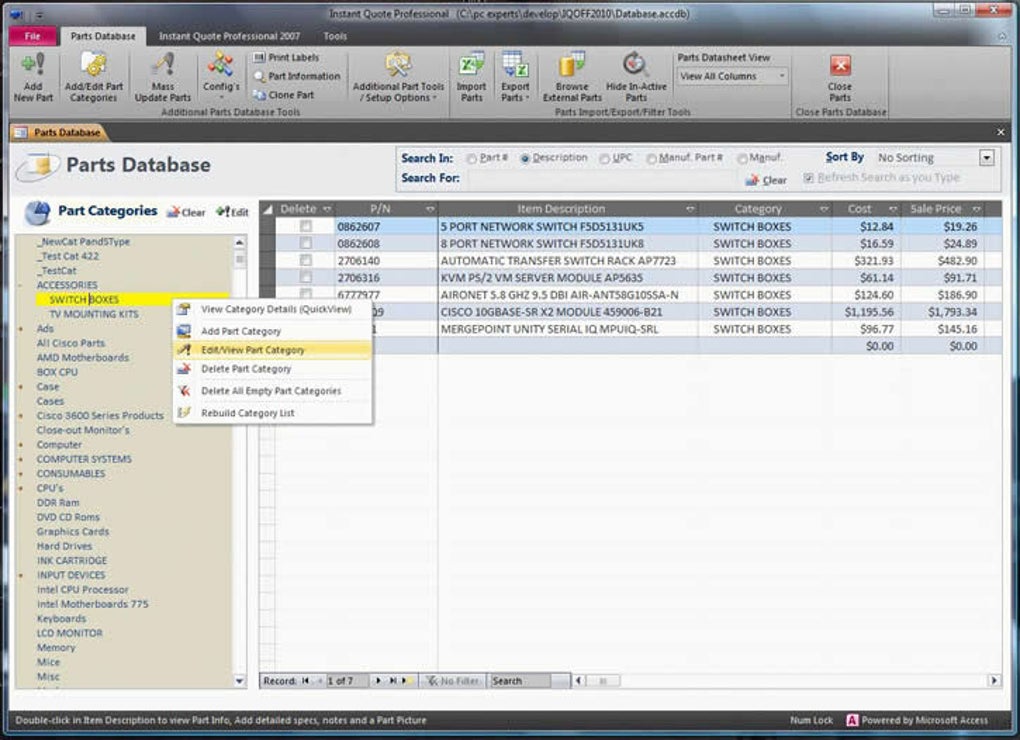Image resolution: width=1020 pixels, height=740 pixels.
Task: Open the Cost column filter arrow
Action: (893, 209)
